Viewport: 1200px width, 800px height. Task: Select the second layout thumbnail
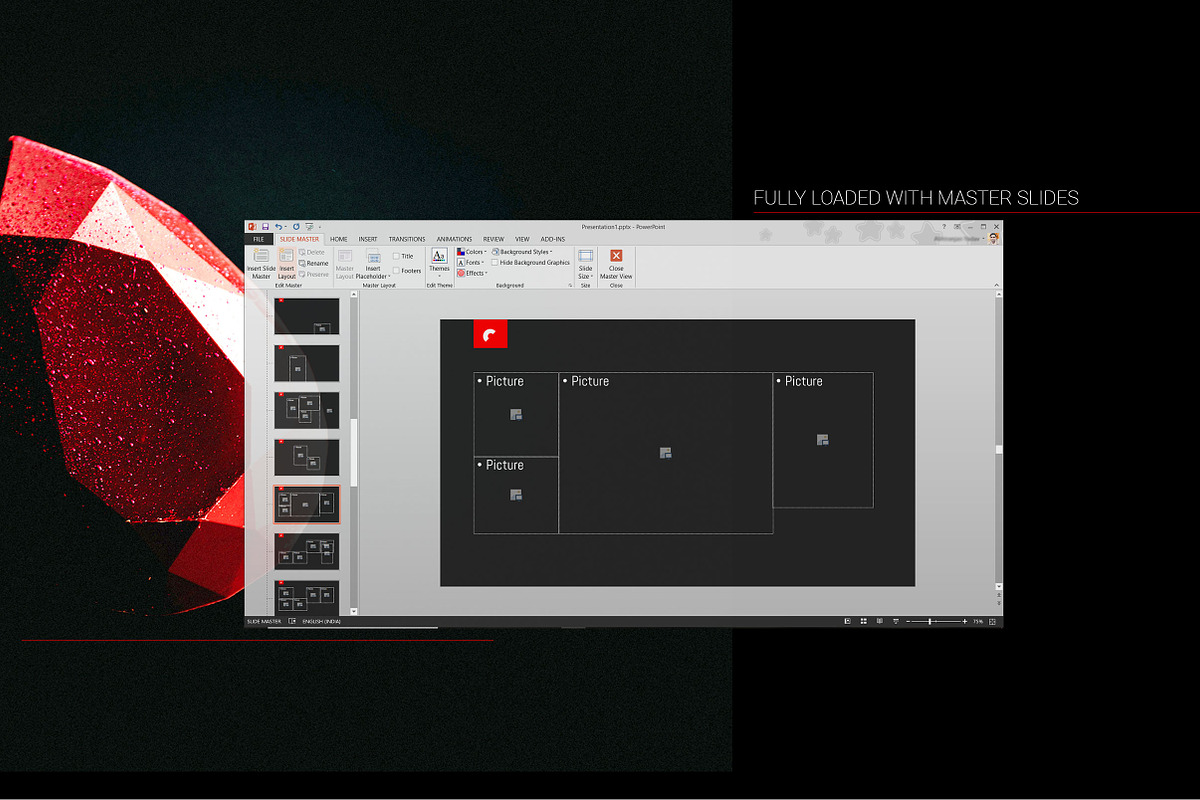click(x=306, y=363)
